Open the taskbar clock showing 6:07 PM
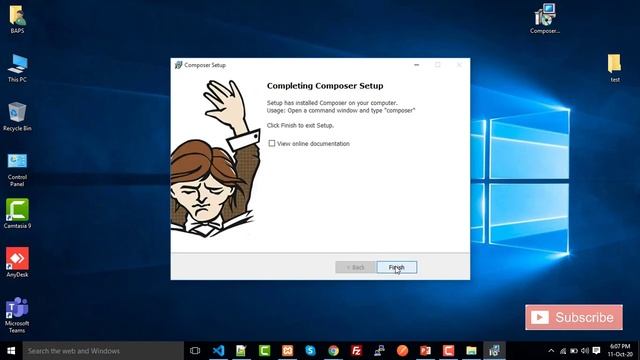Image resolution: width=640 pixels, height=360 pixels. click(x=620, y=351)
